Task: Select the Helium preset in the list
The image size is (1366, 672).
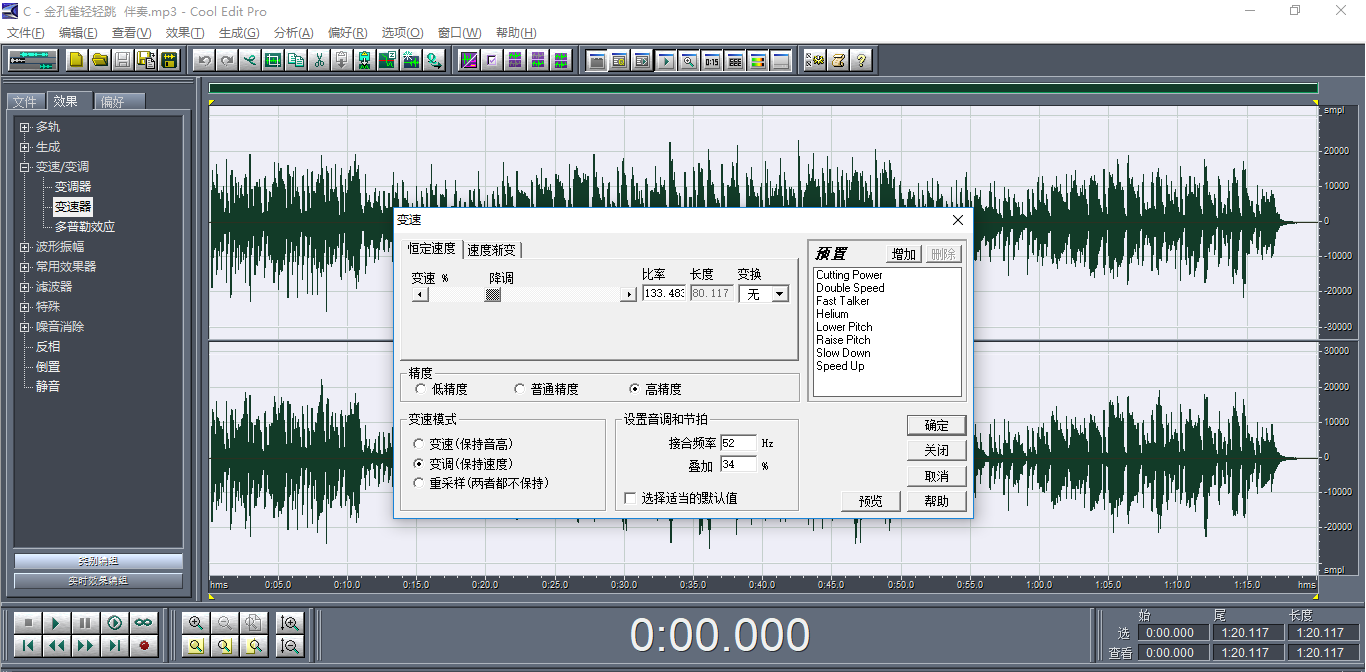Action: pyautogui.click(x=832, y=313)
